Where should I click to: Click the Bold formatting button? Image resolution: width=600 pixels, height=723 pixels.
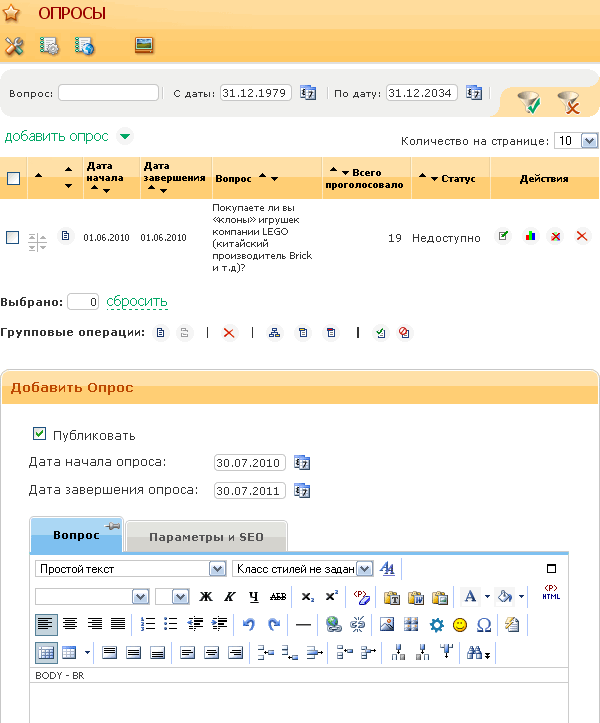click(x=207, y=597)
